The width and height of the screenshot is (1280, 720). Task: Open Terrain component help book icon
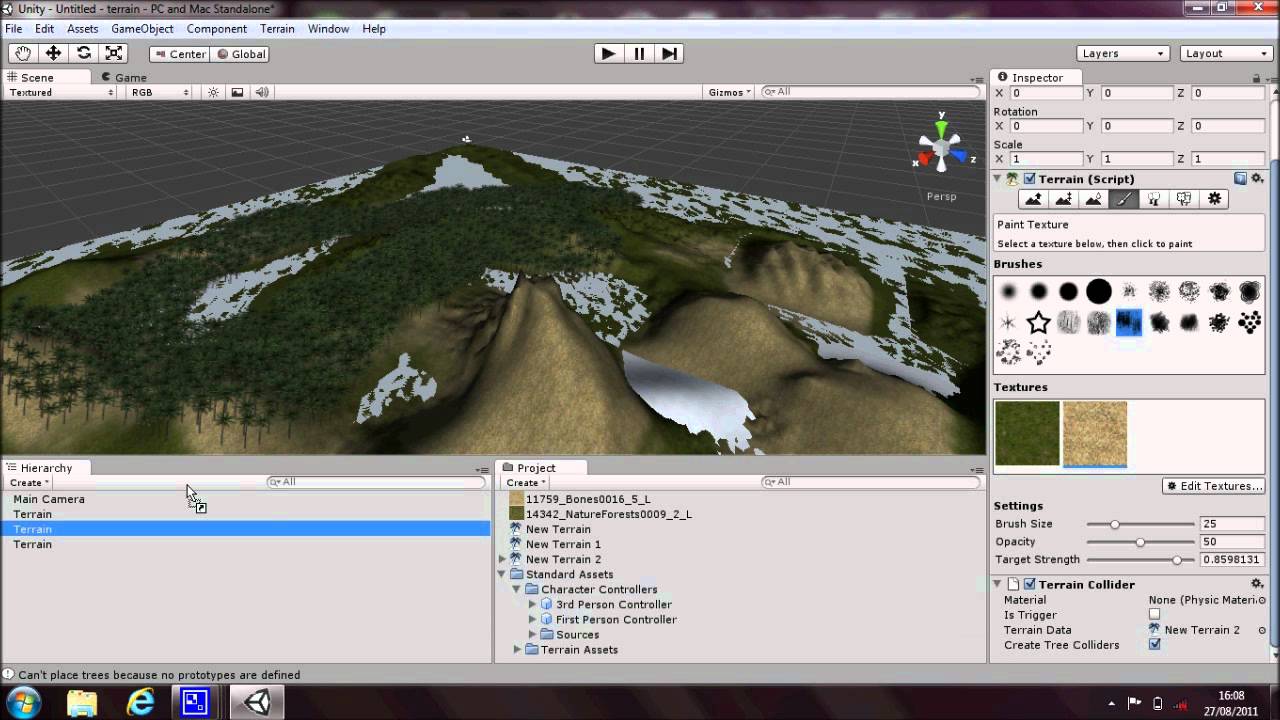point(1240,179)
